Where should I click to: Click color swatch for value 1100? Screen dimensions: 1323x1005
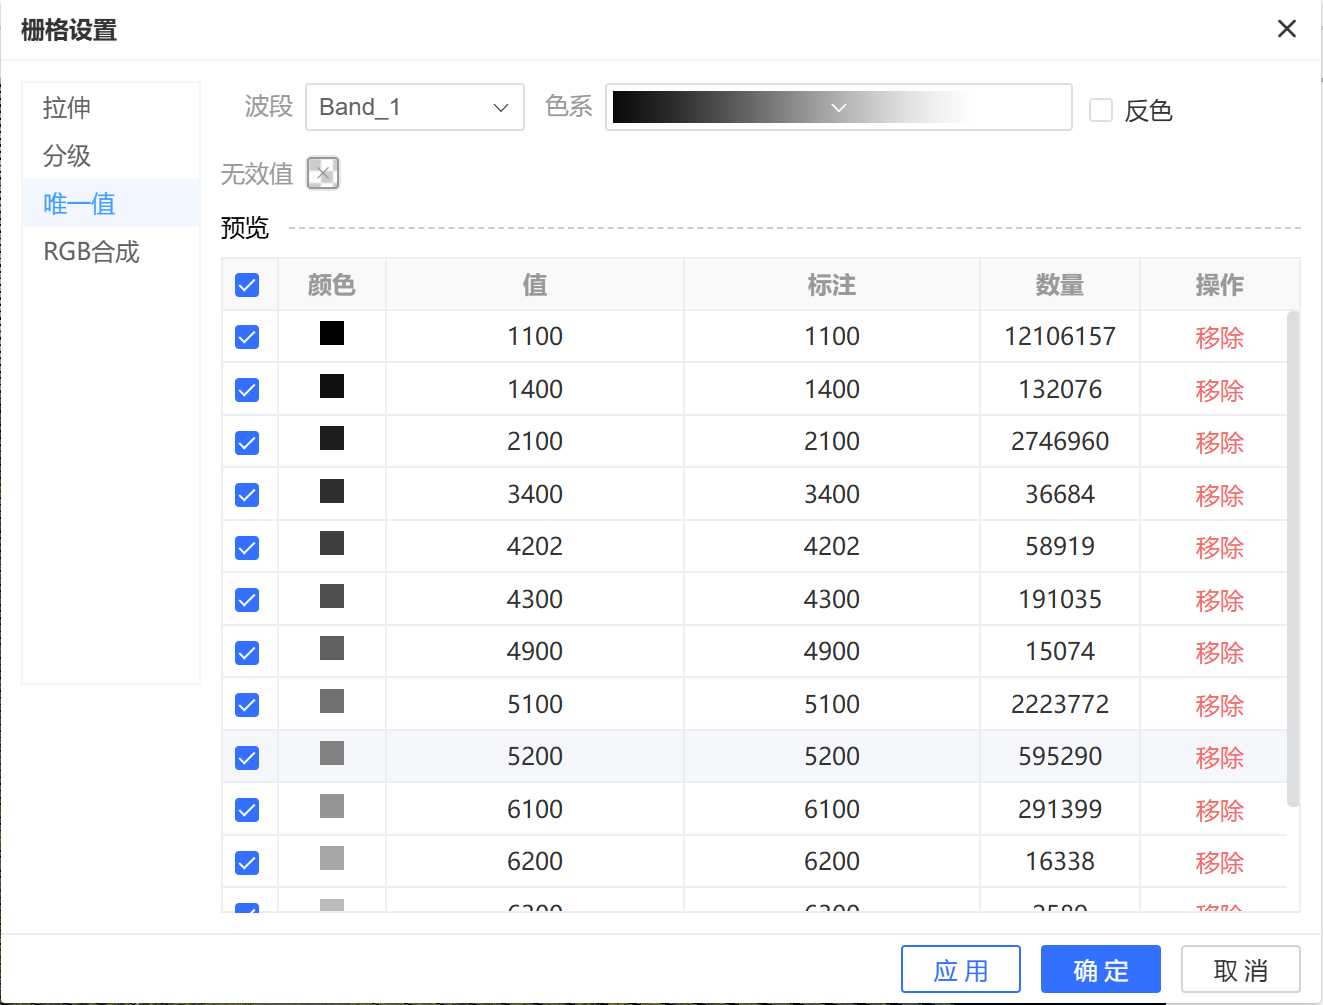coord(332,333)
